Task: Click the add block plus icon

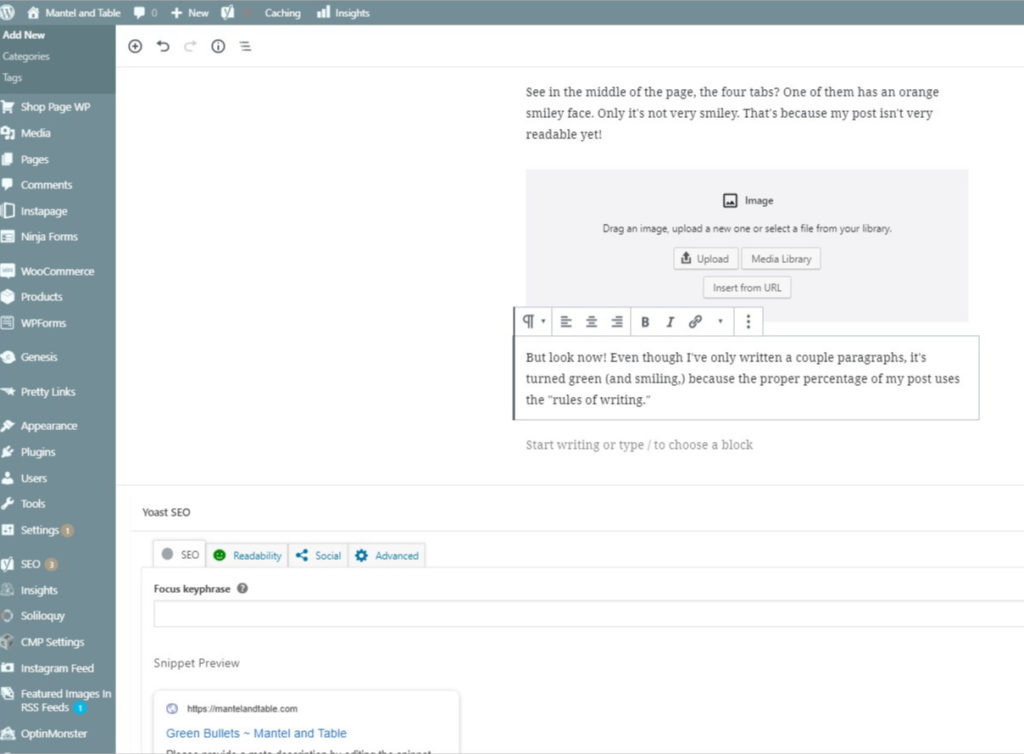Action: tap(135, 46)
